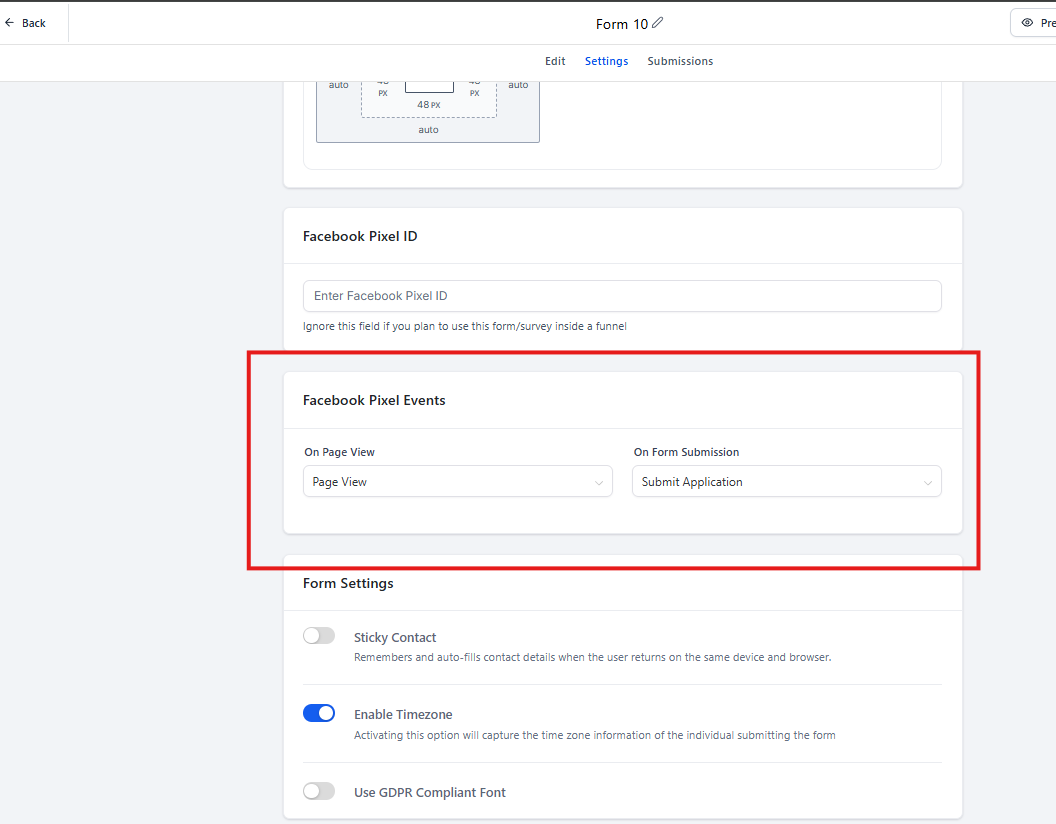Click the chevron in the Page View dropdown

[x=599, y=483]
